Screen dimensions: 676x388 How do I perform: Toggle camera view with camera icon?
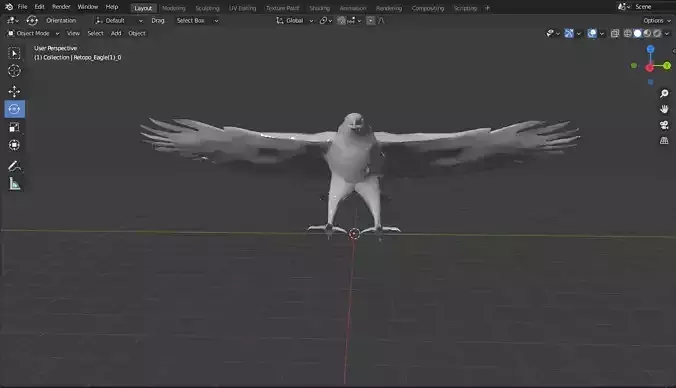[x=664, y=125]
